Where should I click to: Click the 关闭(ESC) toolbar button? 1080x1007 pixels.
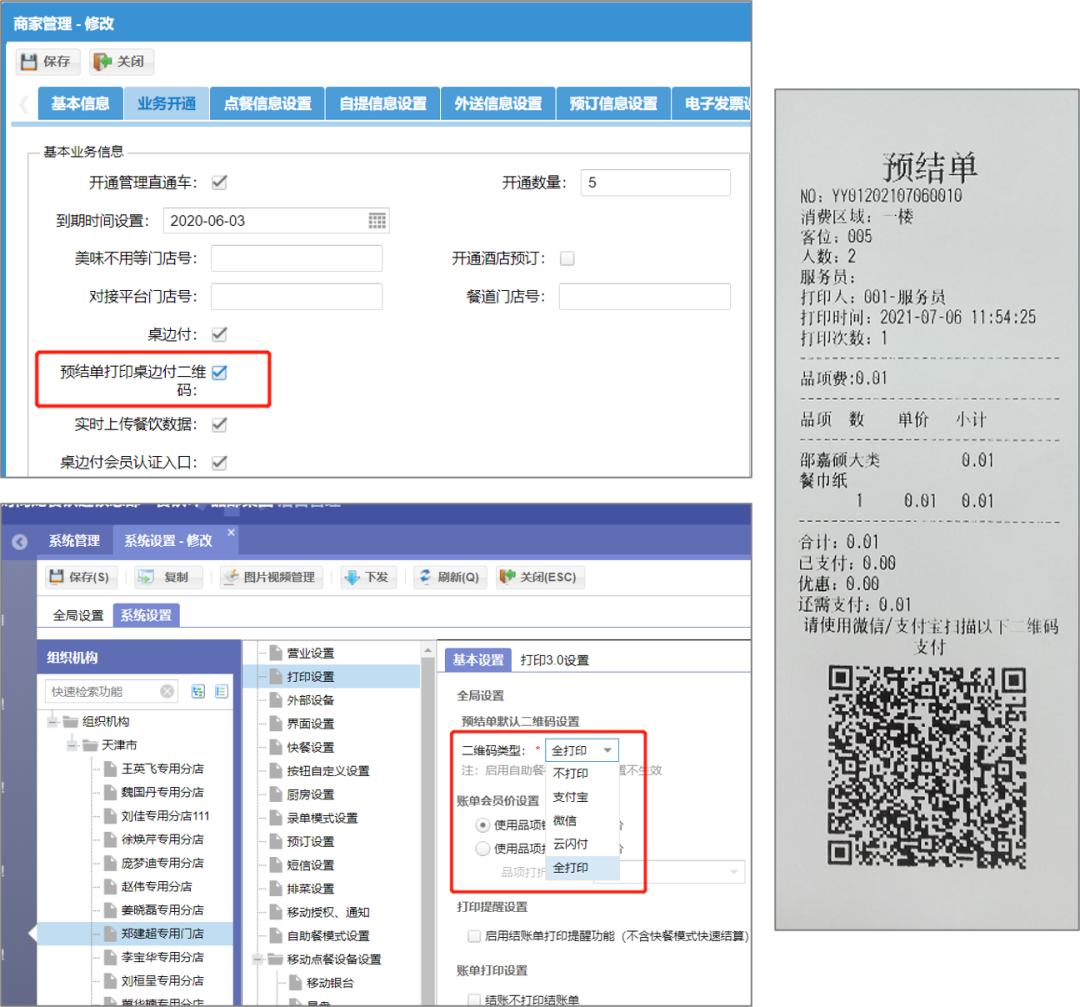tap(540, 577)
